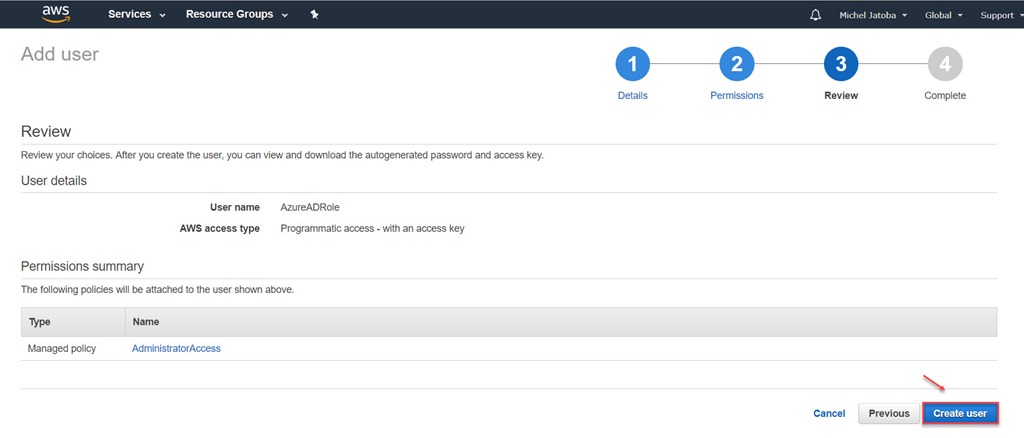Click the 'Review your choices' description text

point(282,156)
